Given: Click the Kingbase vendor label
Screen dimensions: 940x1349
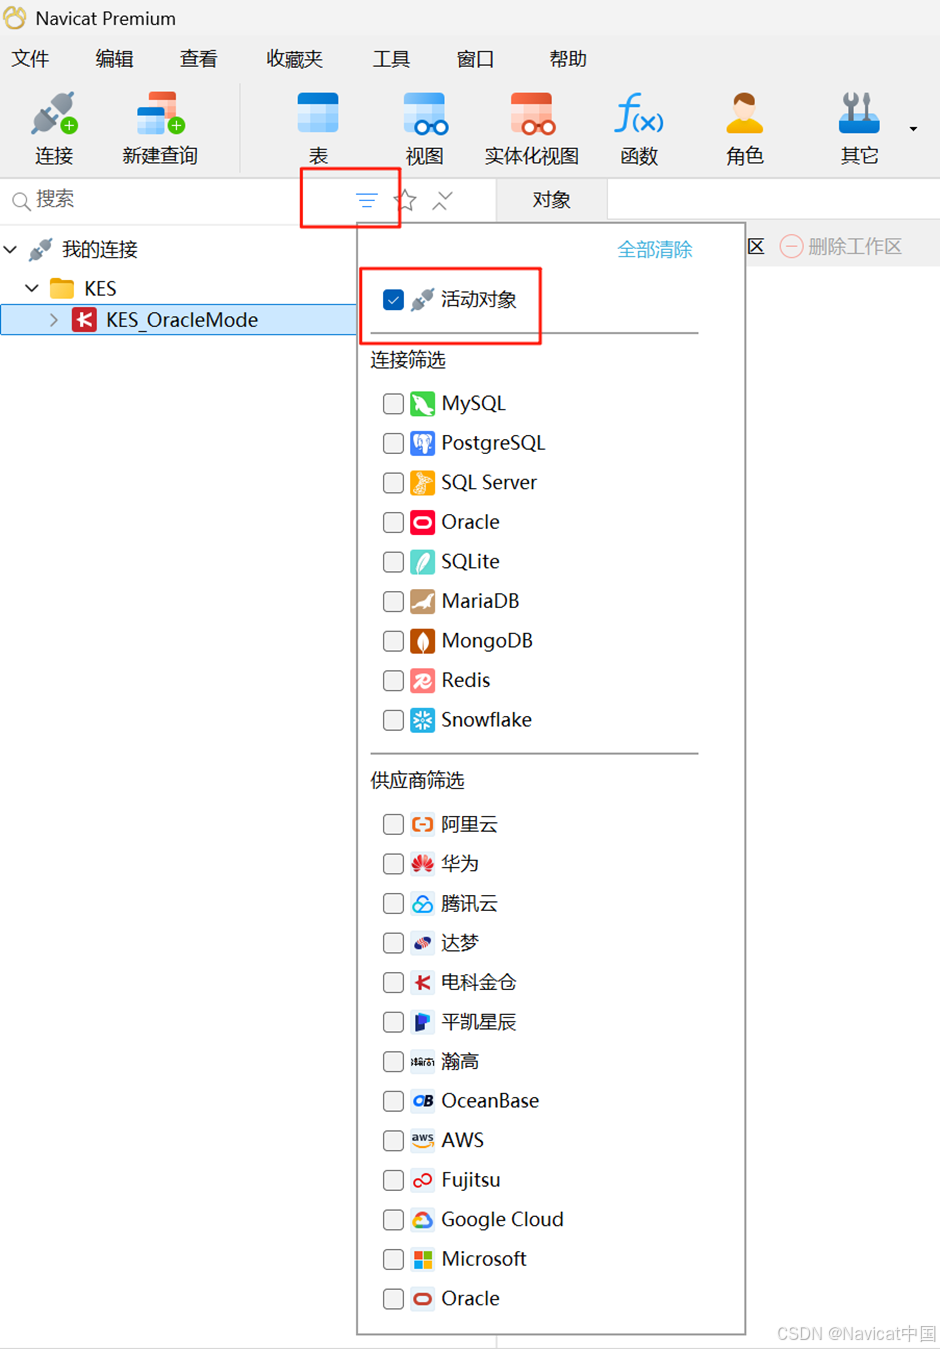Looking at the screenshot, I should click(479, 982).
